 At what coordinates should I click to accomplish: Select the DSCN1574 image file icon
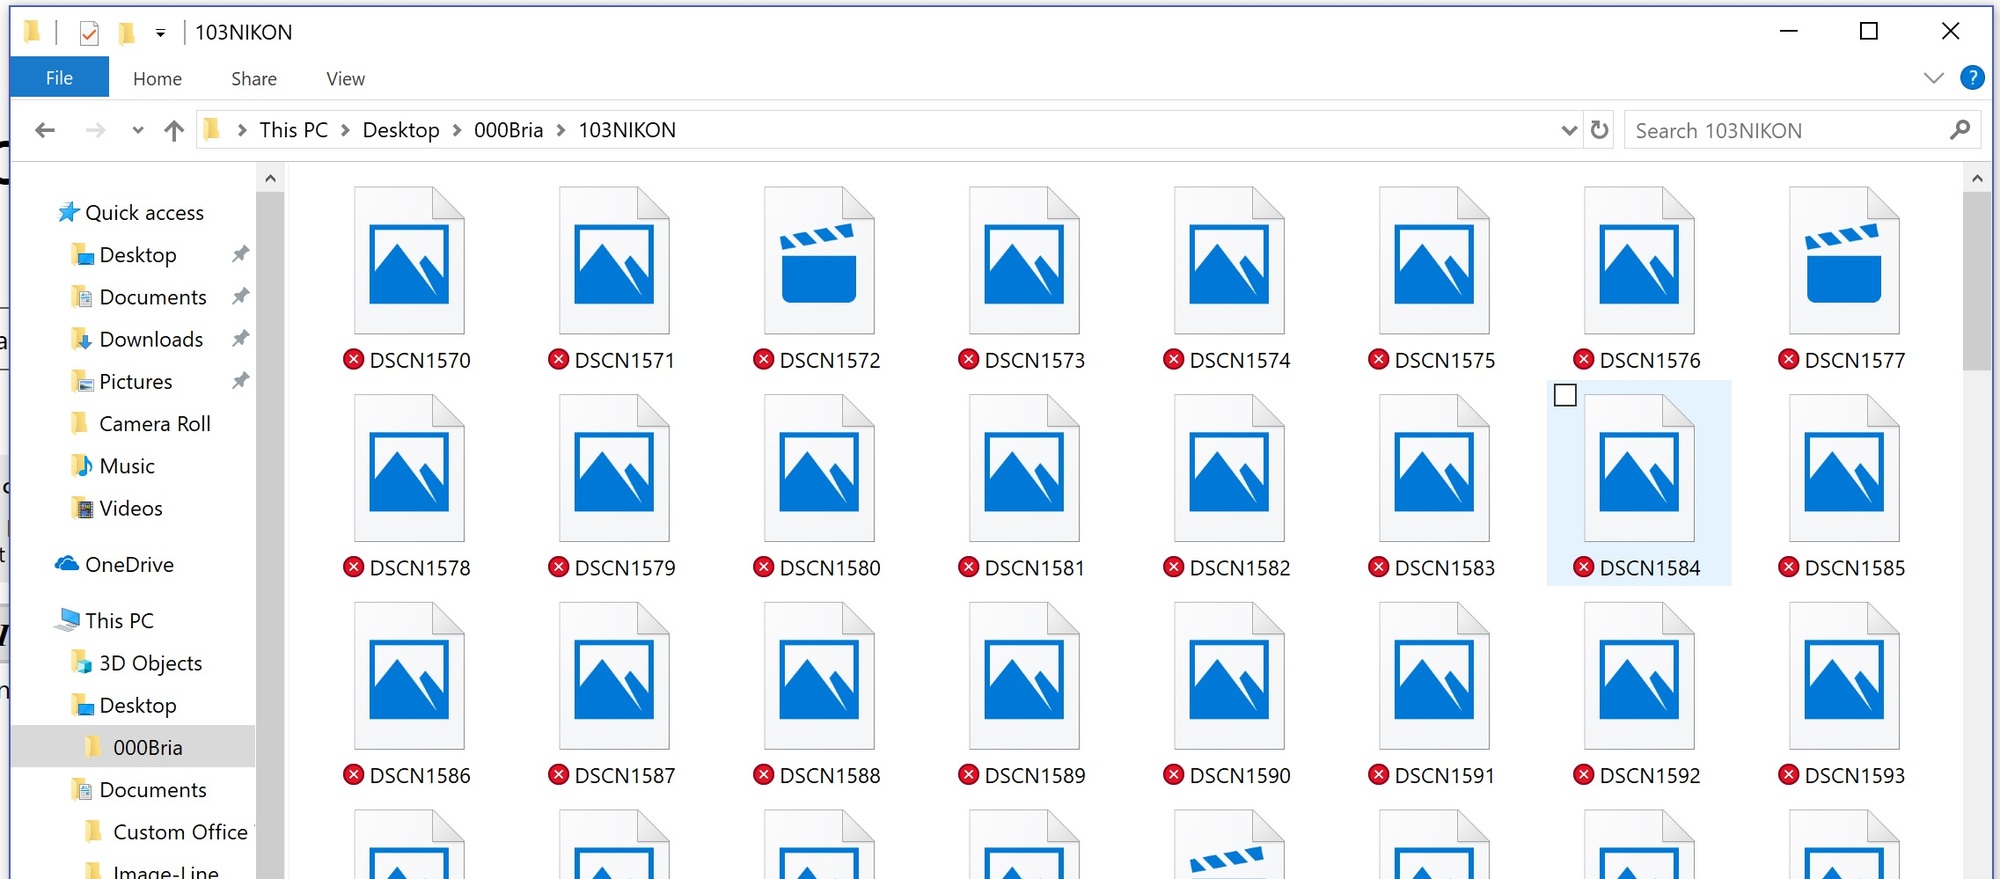click(x=1229, y=260)
